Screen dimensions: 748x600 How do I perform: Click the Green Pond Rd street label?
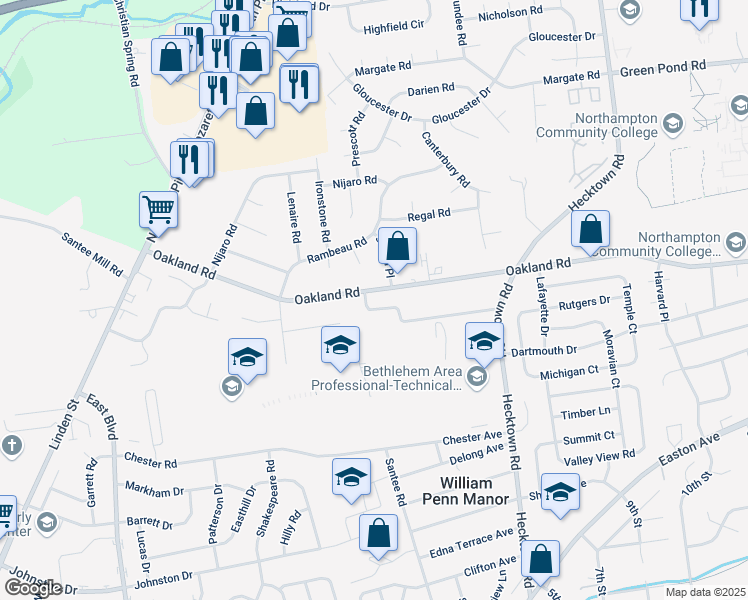[x=663, y=69]
